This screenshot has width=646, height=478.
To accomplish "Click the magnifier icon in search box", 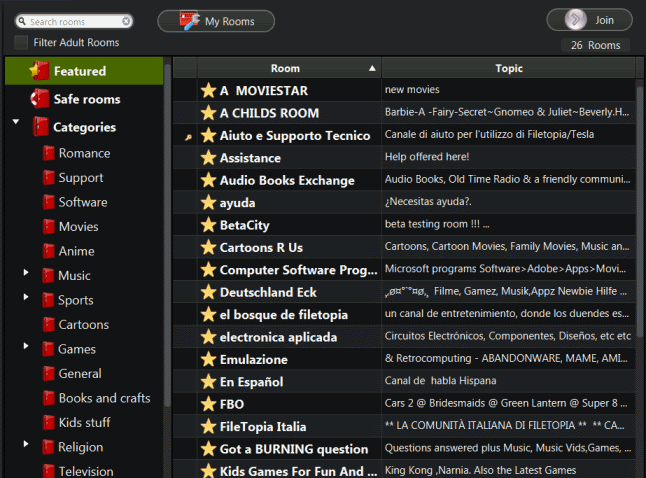I will click(22, 21).
